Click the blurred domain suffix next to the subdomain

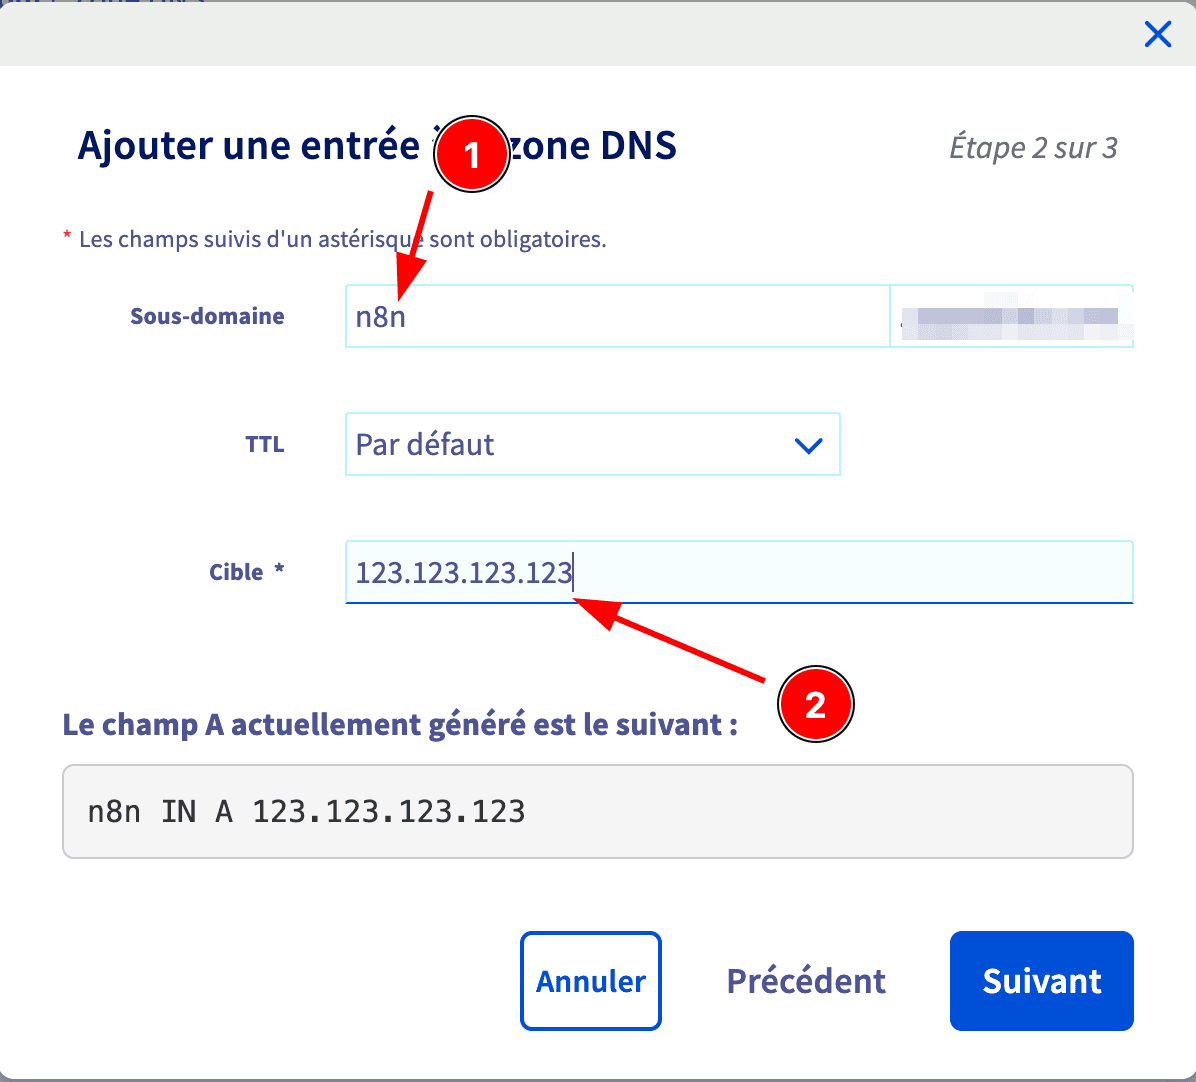(x=1011, y=316)
